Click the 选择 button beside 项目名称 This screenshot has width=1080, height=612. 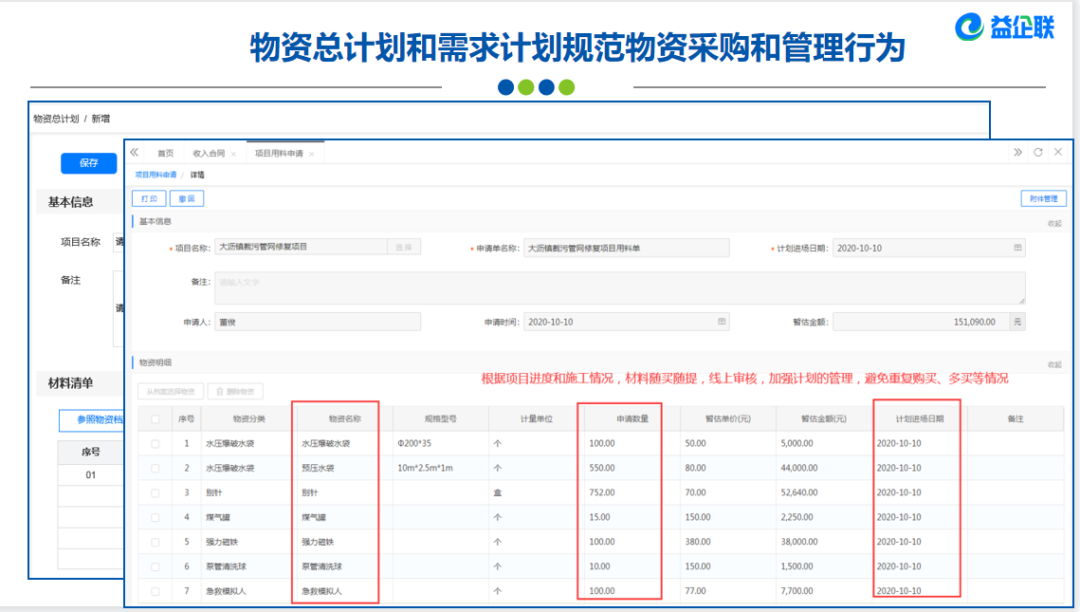click(404, 247)
